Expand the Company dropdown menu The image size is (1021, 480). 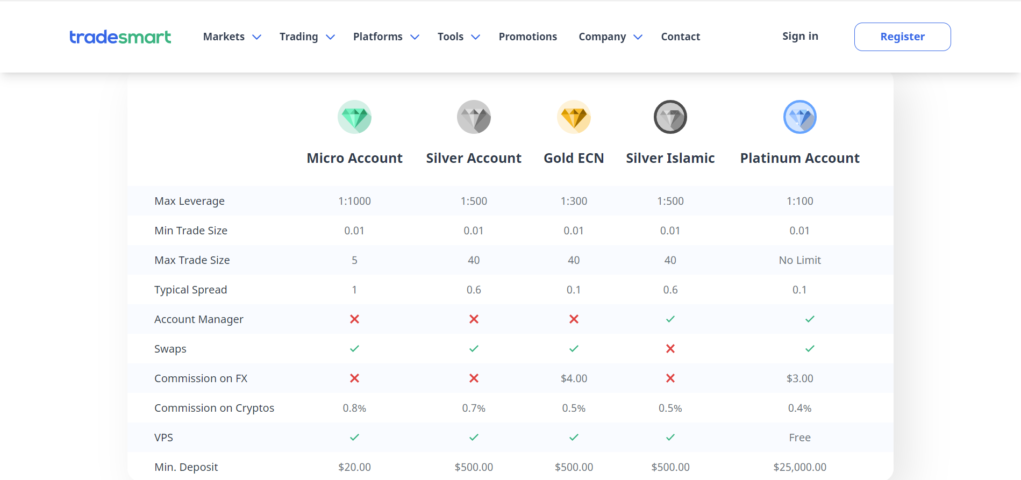pos(610,36)
